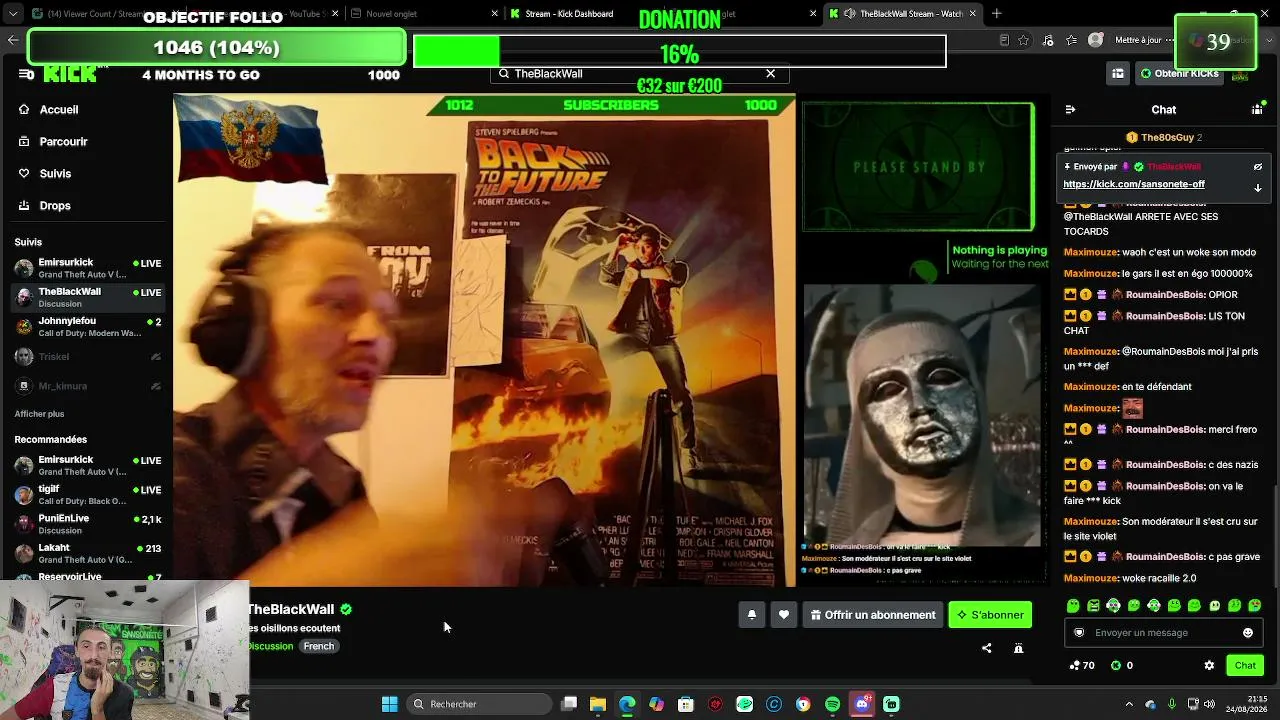Open File Explorer from taskbar
The image size is (1280, 720).
pyautogui.click(x=598, y=704)
